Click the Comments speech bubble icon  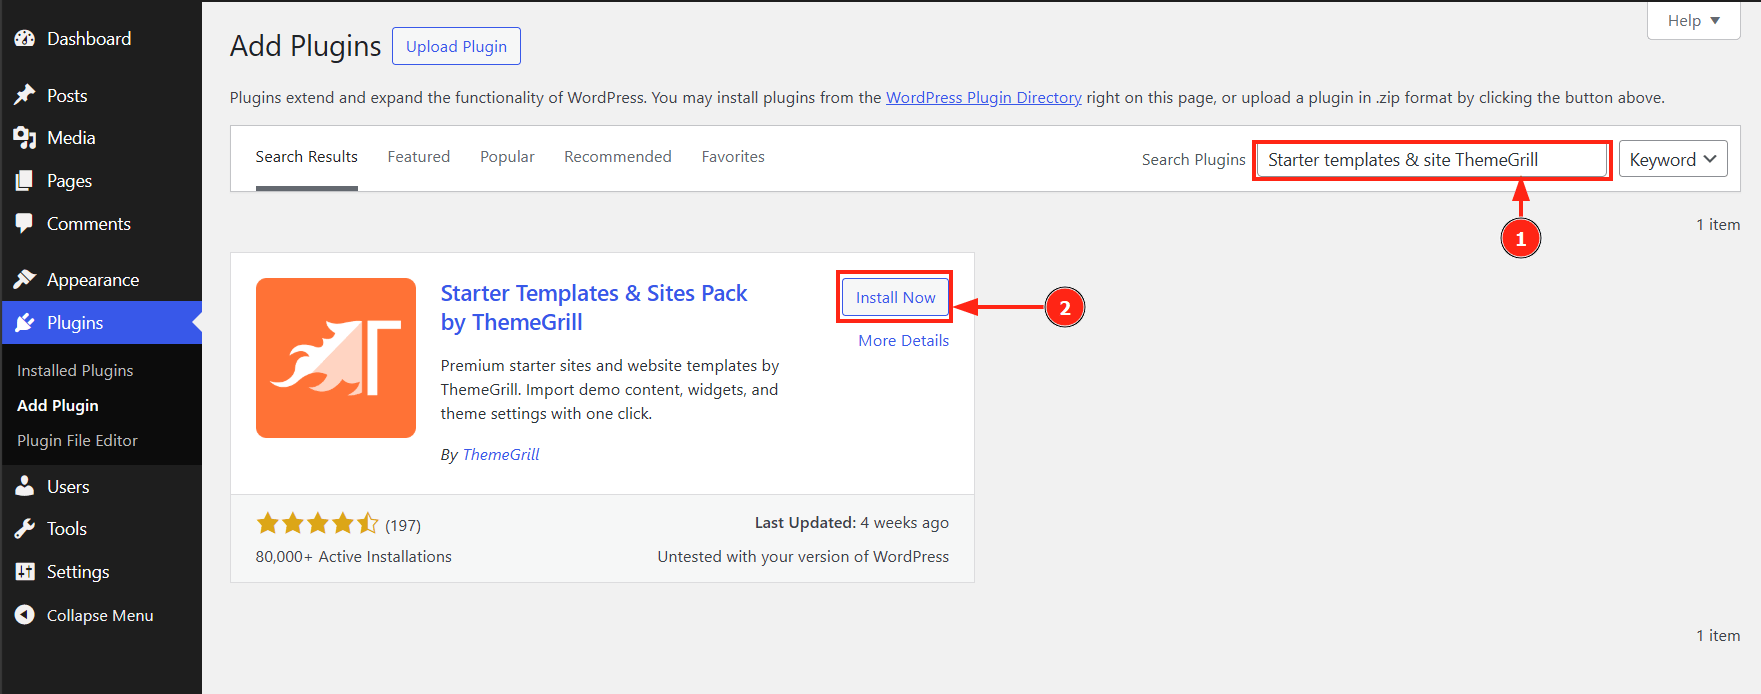point(25,224)
